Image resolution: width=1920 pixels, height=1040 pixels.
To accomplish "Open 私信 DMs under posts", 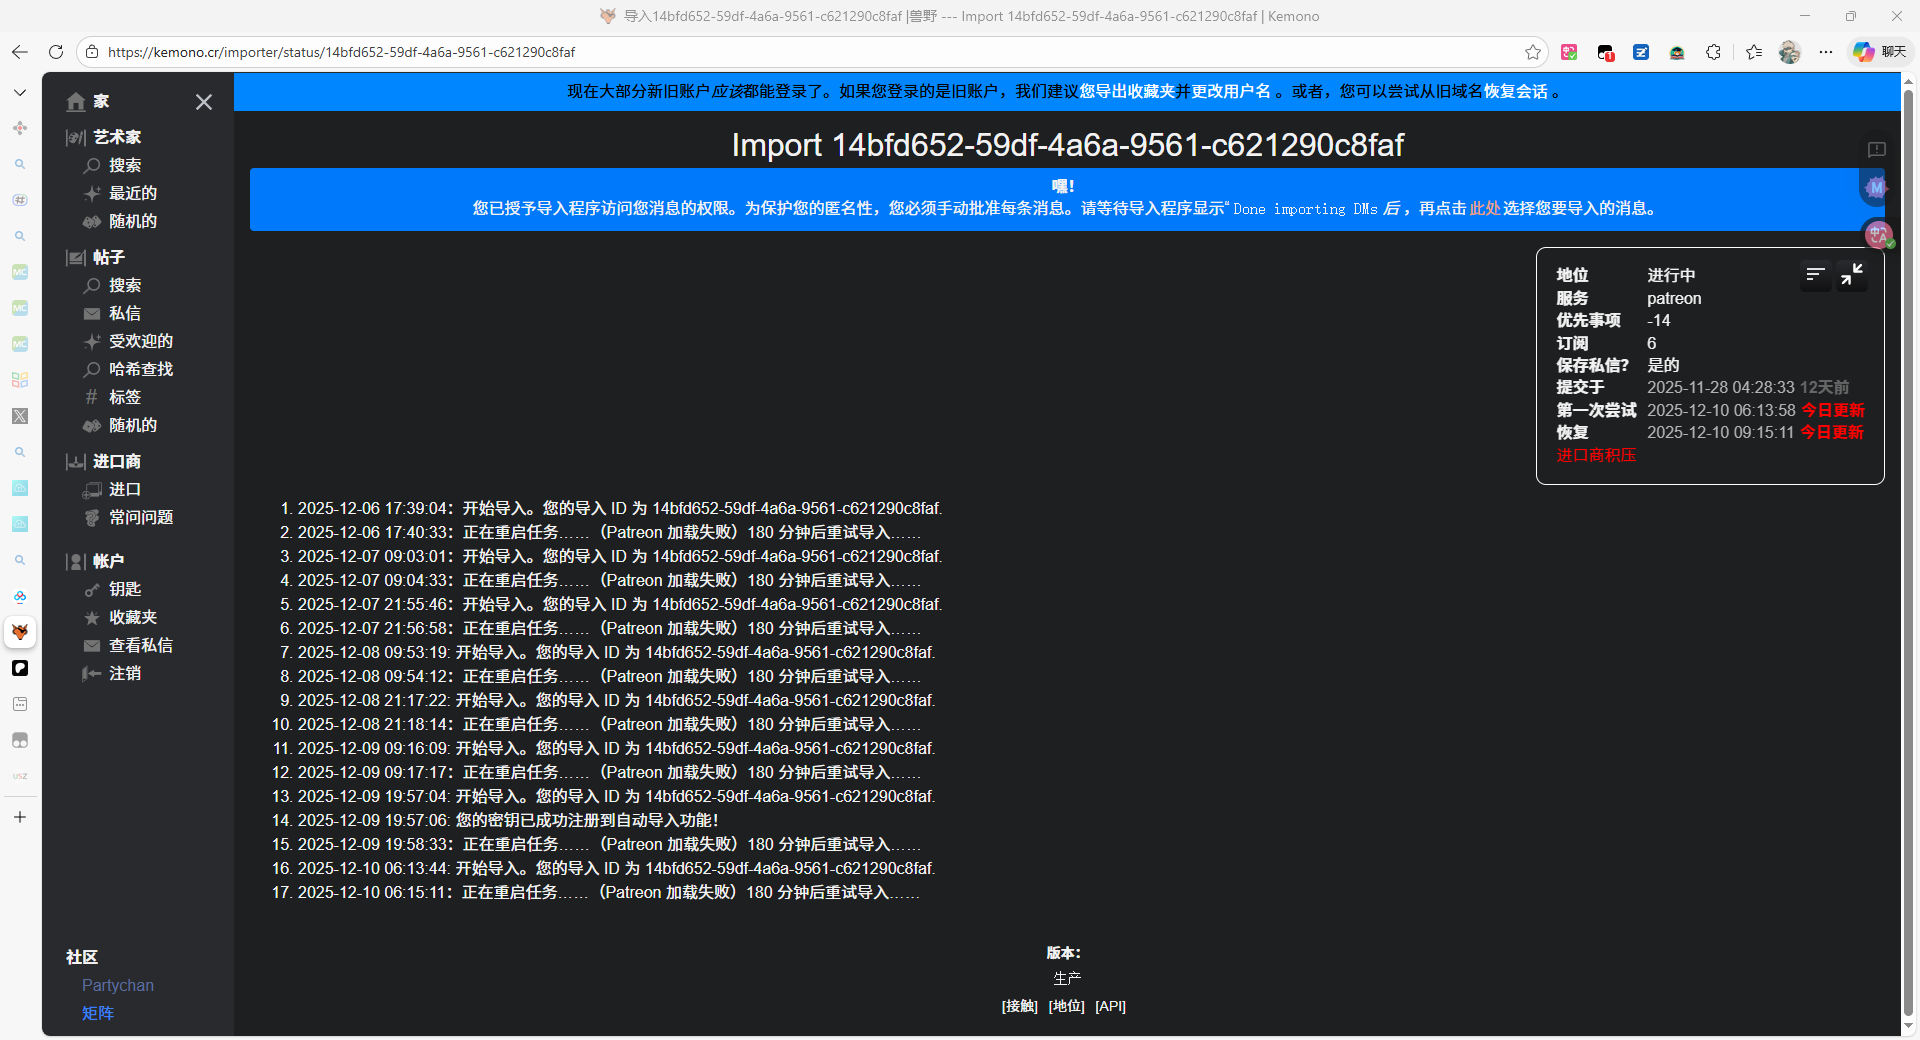I will tap(124, 314).
